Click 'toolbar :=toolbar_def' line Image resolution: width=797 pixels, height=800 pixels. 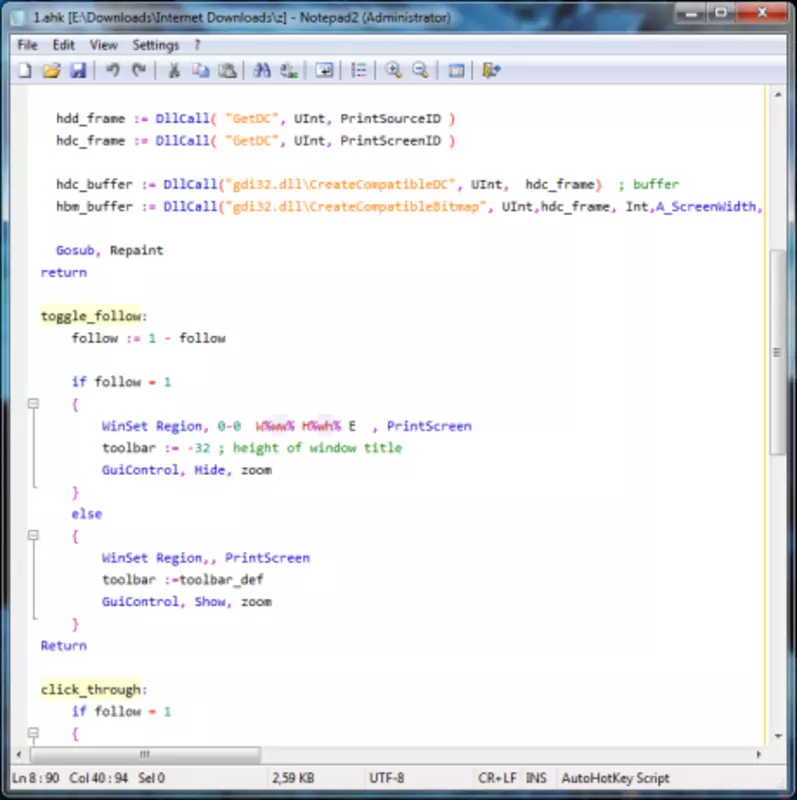(183, 580)
